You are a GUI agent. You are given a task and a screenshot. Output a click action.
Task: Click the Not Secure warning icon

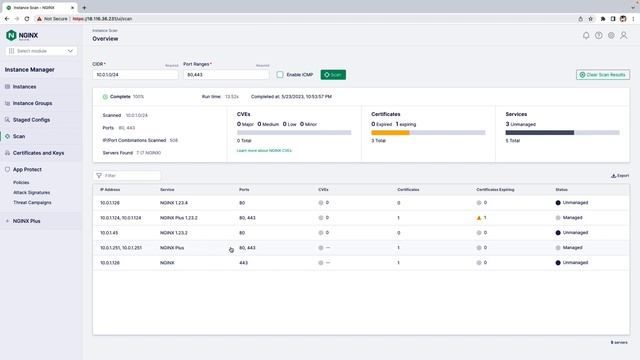tap(40, 19)
